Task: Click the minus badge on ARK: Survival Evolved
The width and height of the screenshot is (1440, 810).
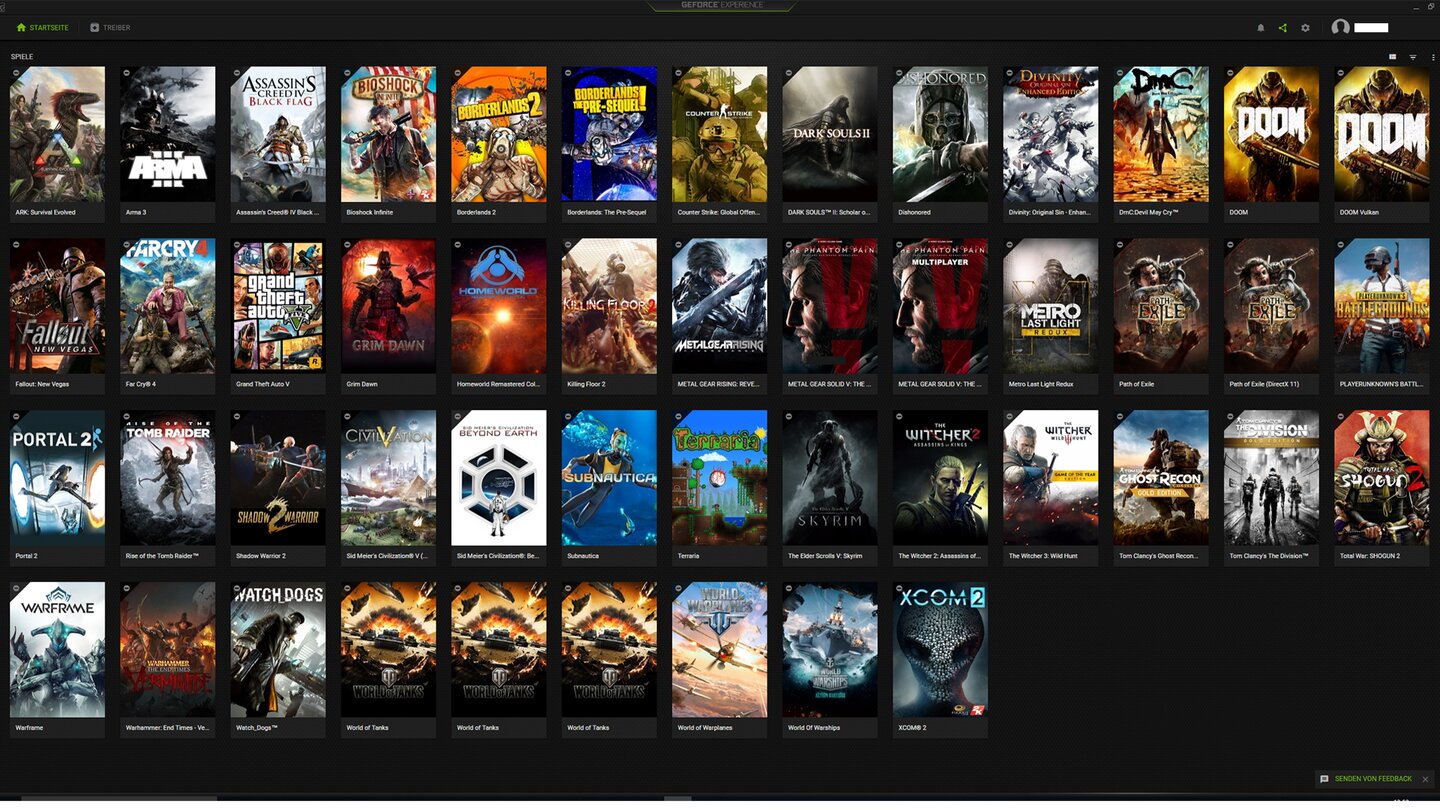Action: pos(16,73)
